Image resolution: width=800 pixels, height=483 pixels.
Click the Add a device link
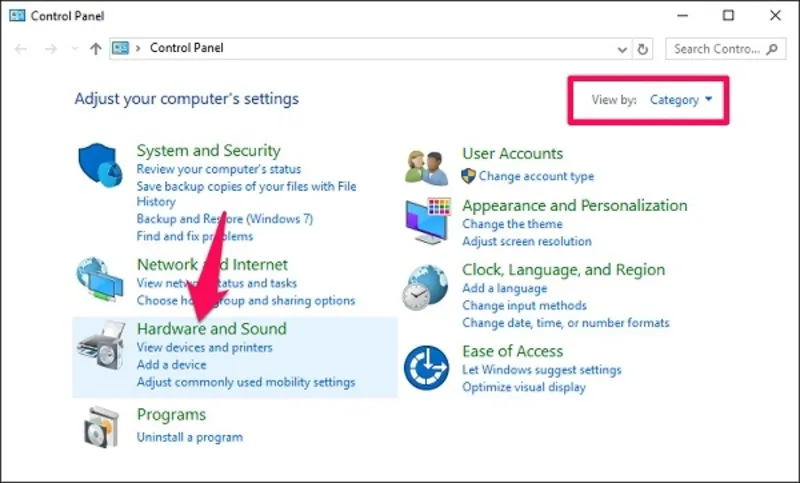[x=171, y=365]
